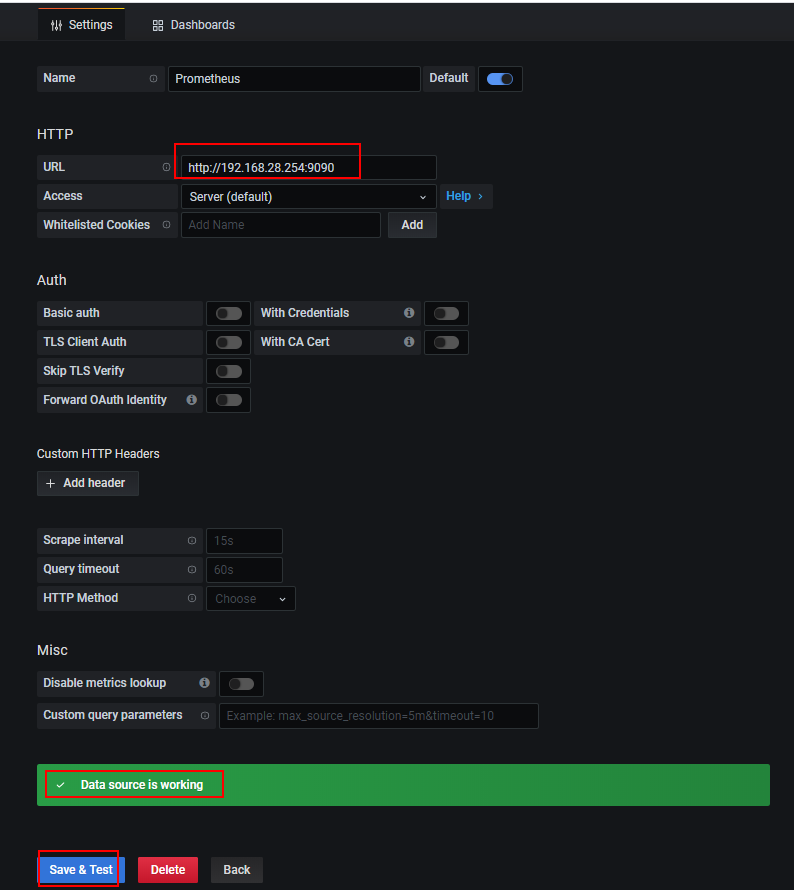Click the URL field info icon
The height and width of the screenshot is (890, 794).
click(x=166, y=167)
